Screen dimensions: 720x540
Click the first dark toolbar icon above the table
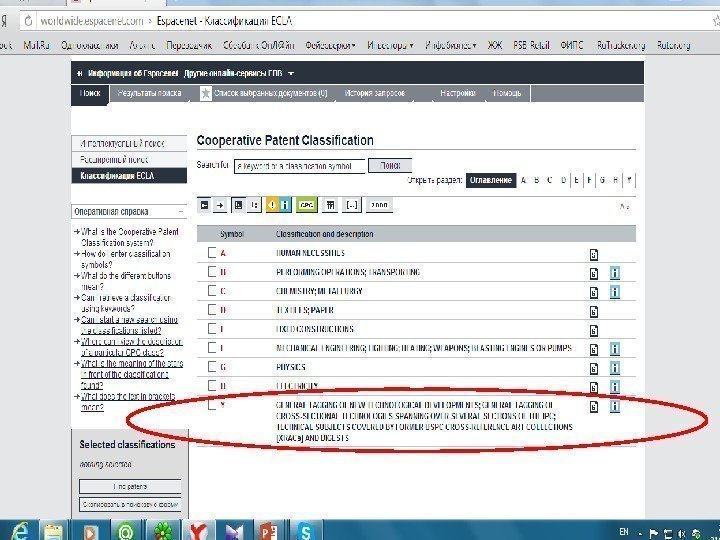(204, 205)
